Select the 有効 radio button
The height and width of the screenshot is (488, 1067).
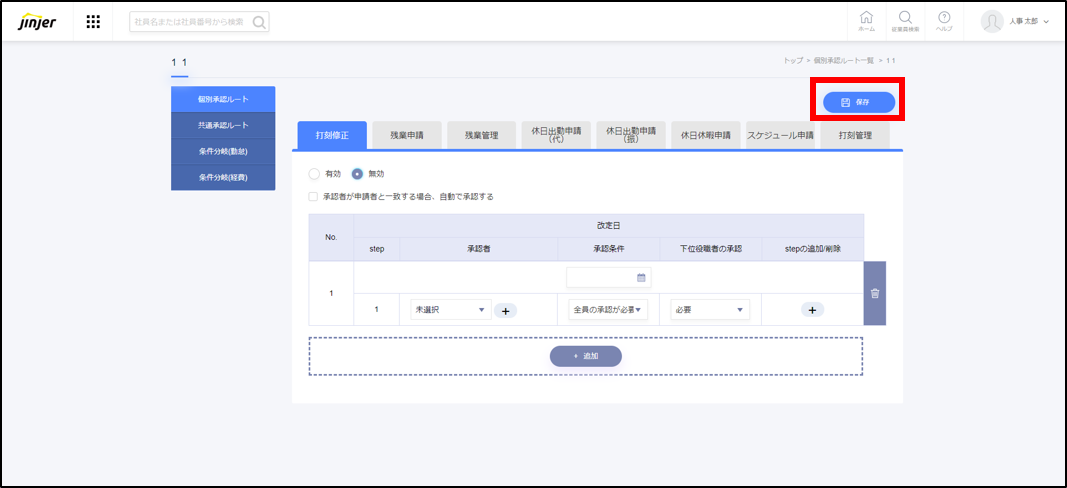point(314,174)
